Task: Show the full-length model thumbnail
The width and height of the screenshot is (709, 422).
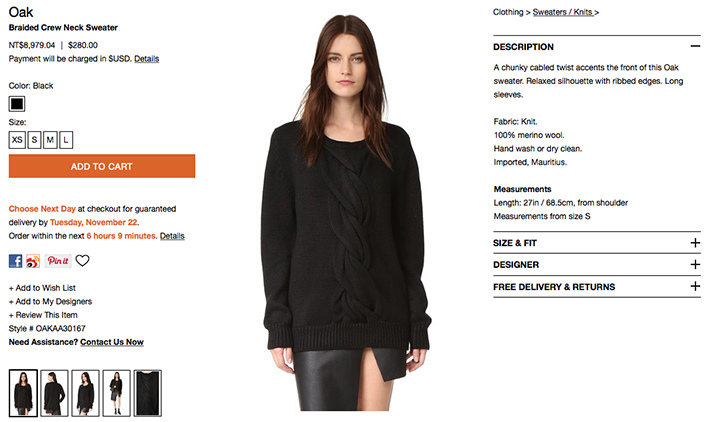Action: (117, 393)
